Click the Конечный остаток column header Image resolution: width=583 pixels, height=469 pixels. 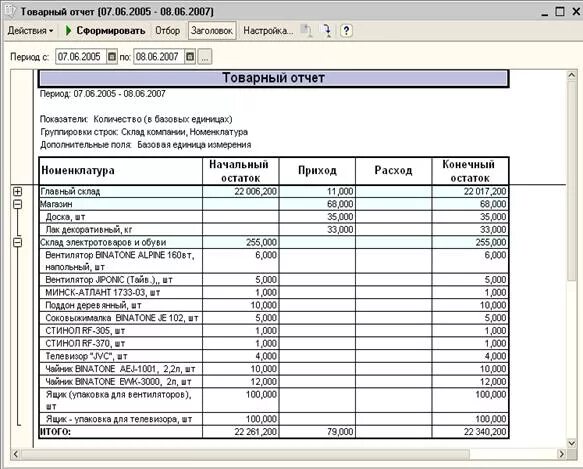(x=470, y=171)
